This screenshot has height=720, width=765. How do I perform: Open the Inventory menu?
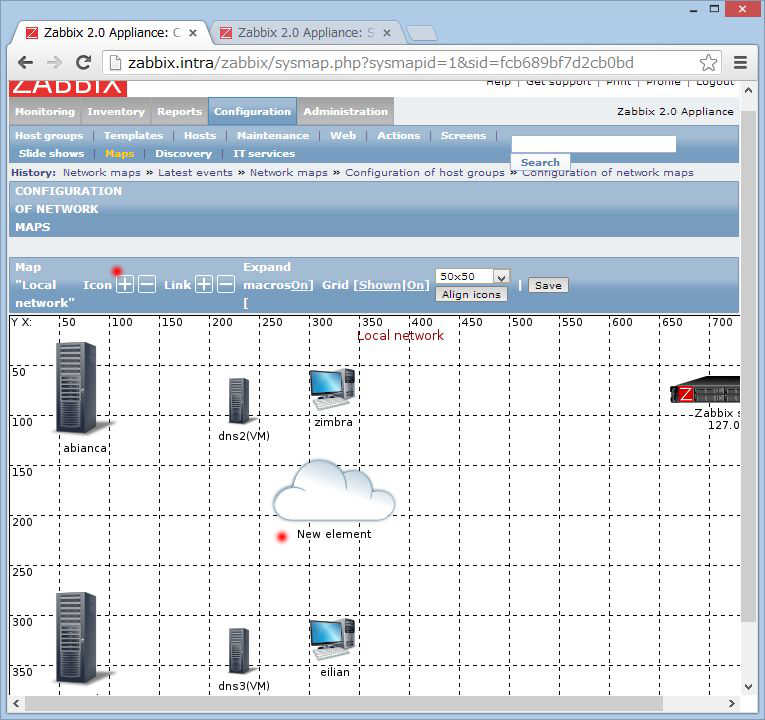(x=116, y=111)
